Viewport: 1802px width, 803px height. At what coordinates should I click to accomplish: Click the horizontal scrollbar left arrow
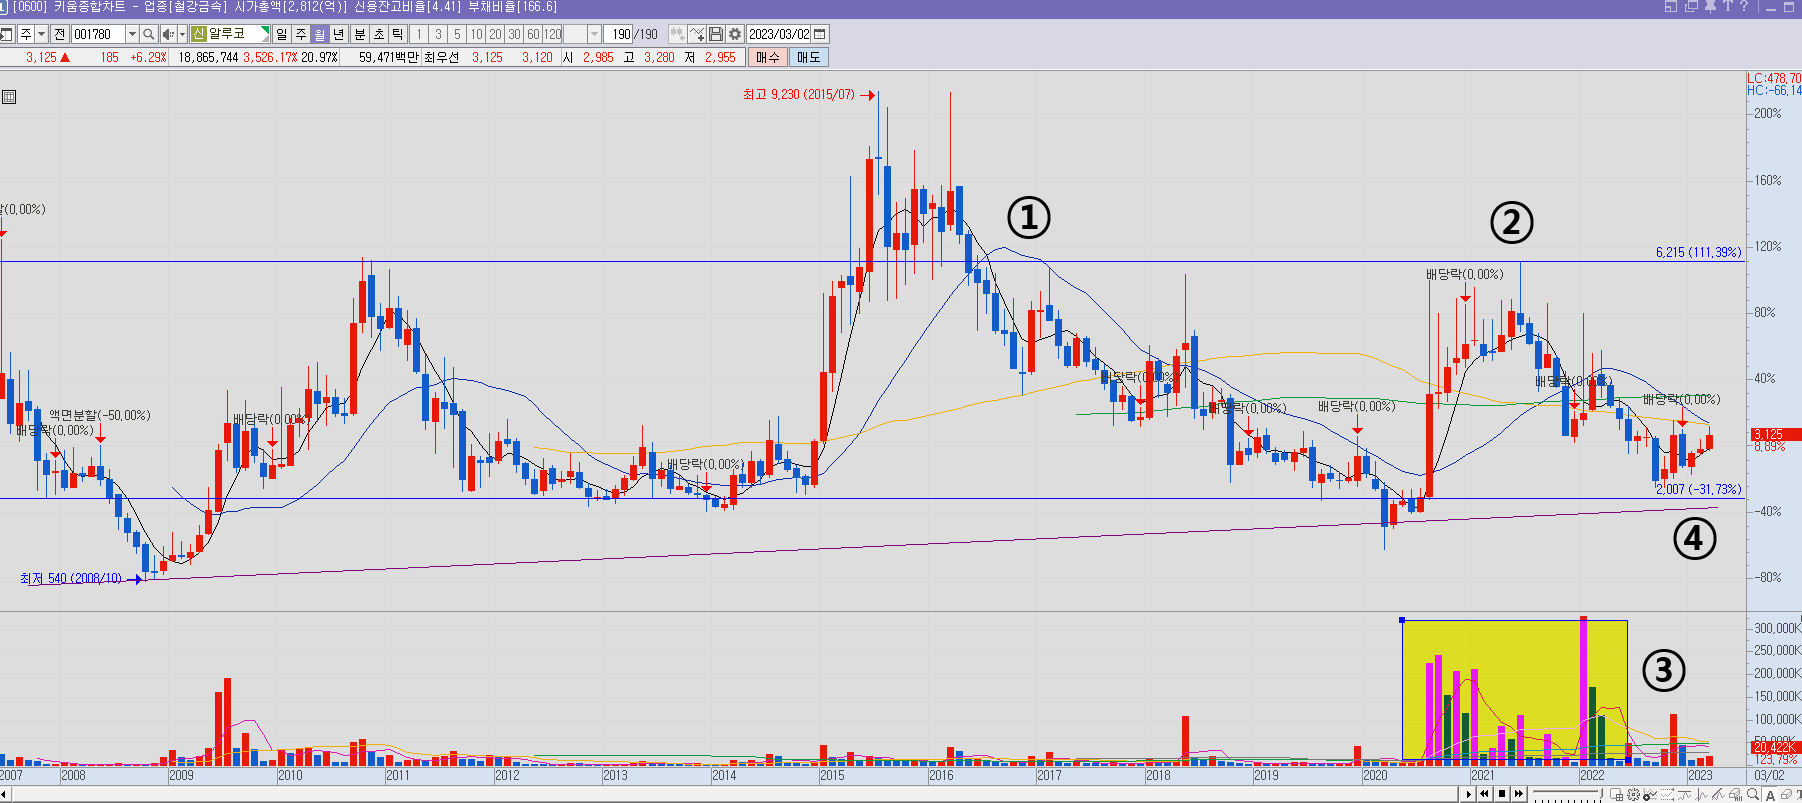[4, 794]
